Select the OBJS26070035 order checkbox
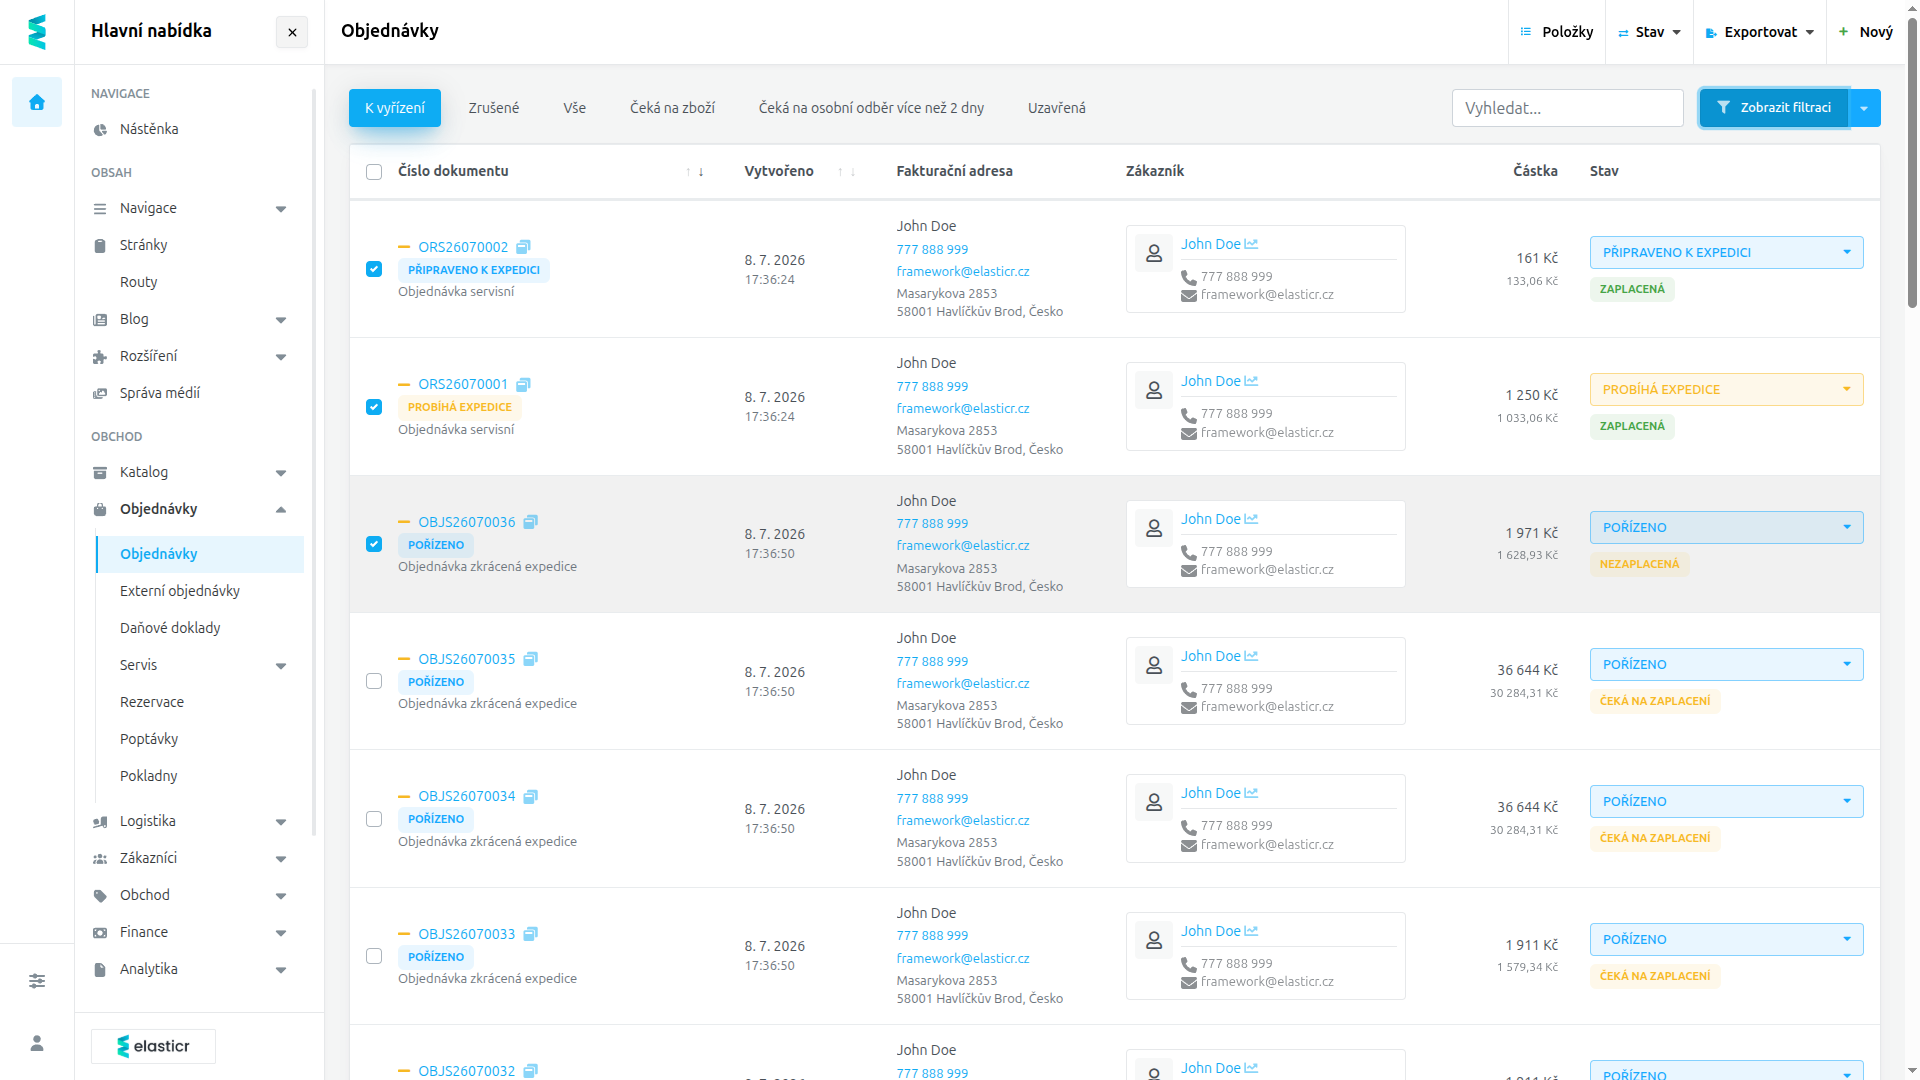Screen dimensions: 1920x1080 click(x=374, y=681)
